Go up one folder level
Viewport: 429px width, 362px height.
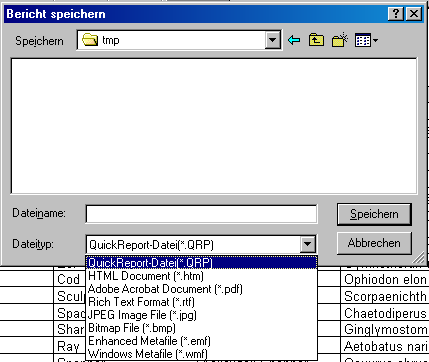pyautogui.click(x=316, y=40)
